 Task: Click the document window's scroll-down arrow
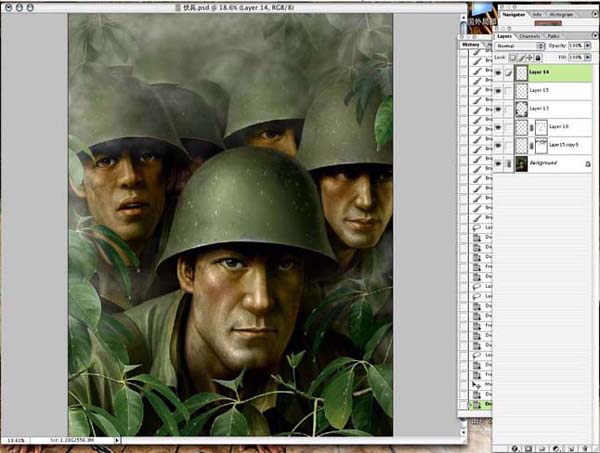click(x=463, y=433)
